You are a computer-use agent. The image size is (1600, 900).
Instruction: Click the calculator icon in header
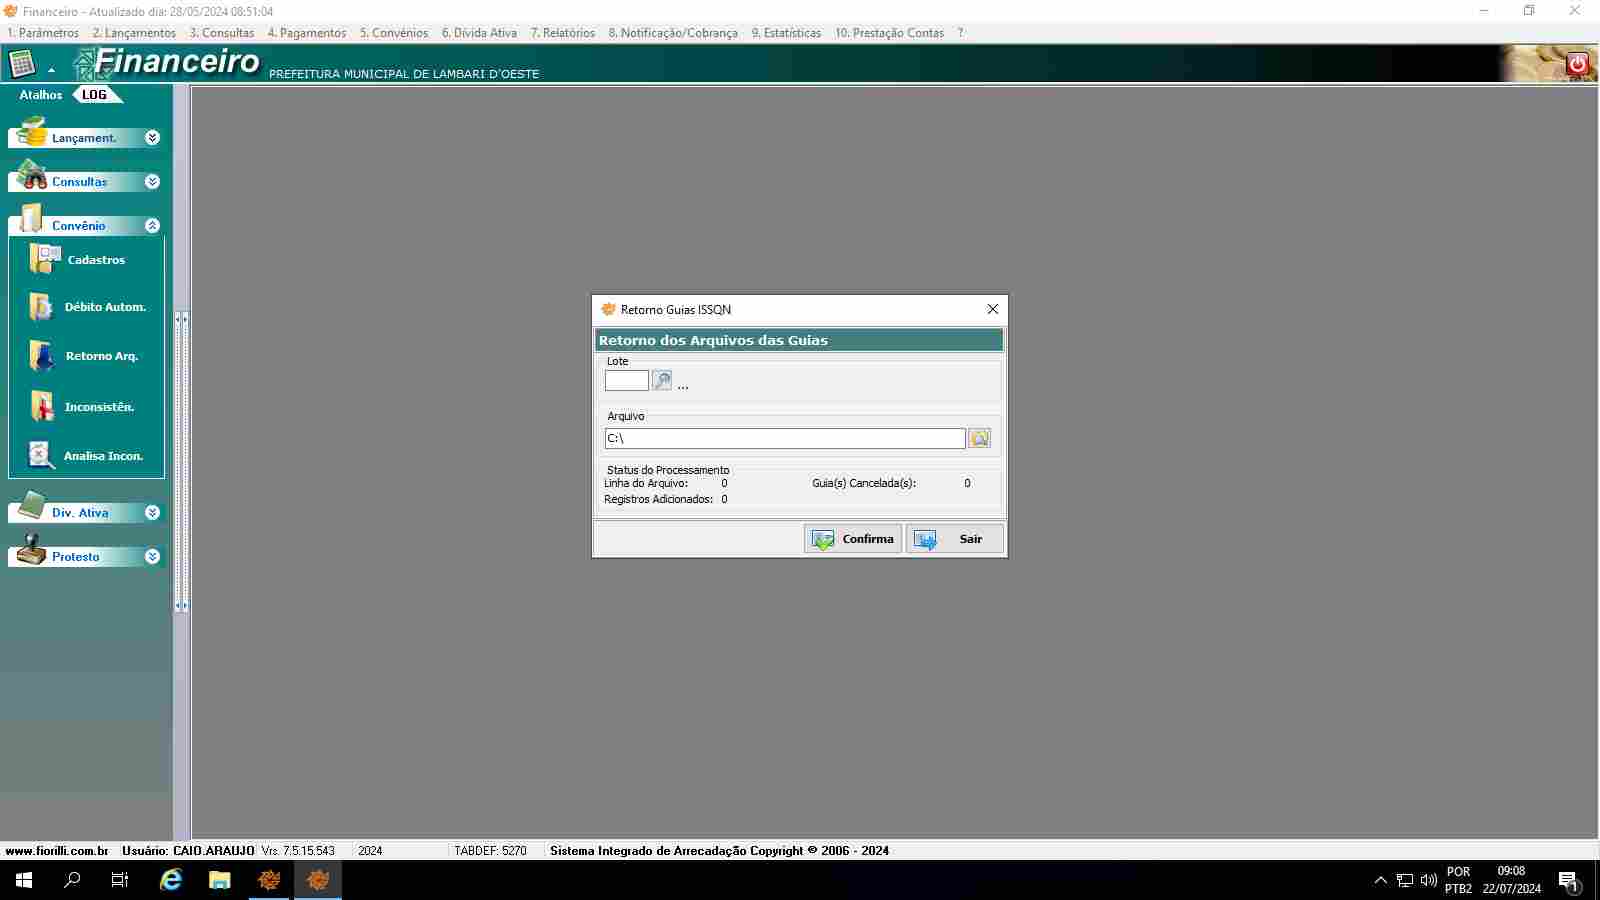pyautogui.click(x=22, y=65)
